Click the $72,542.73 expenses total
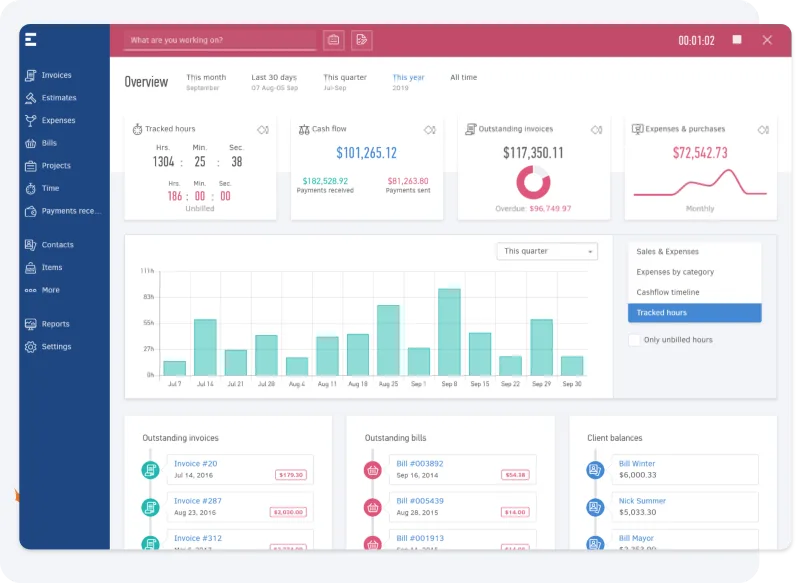Screen dimensions: 800x583 [x=700, y=153]
